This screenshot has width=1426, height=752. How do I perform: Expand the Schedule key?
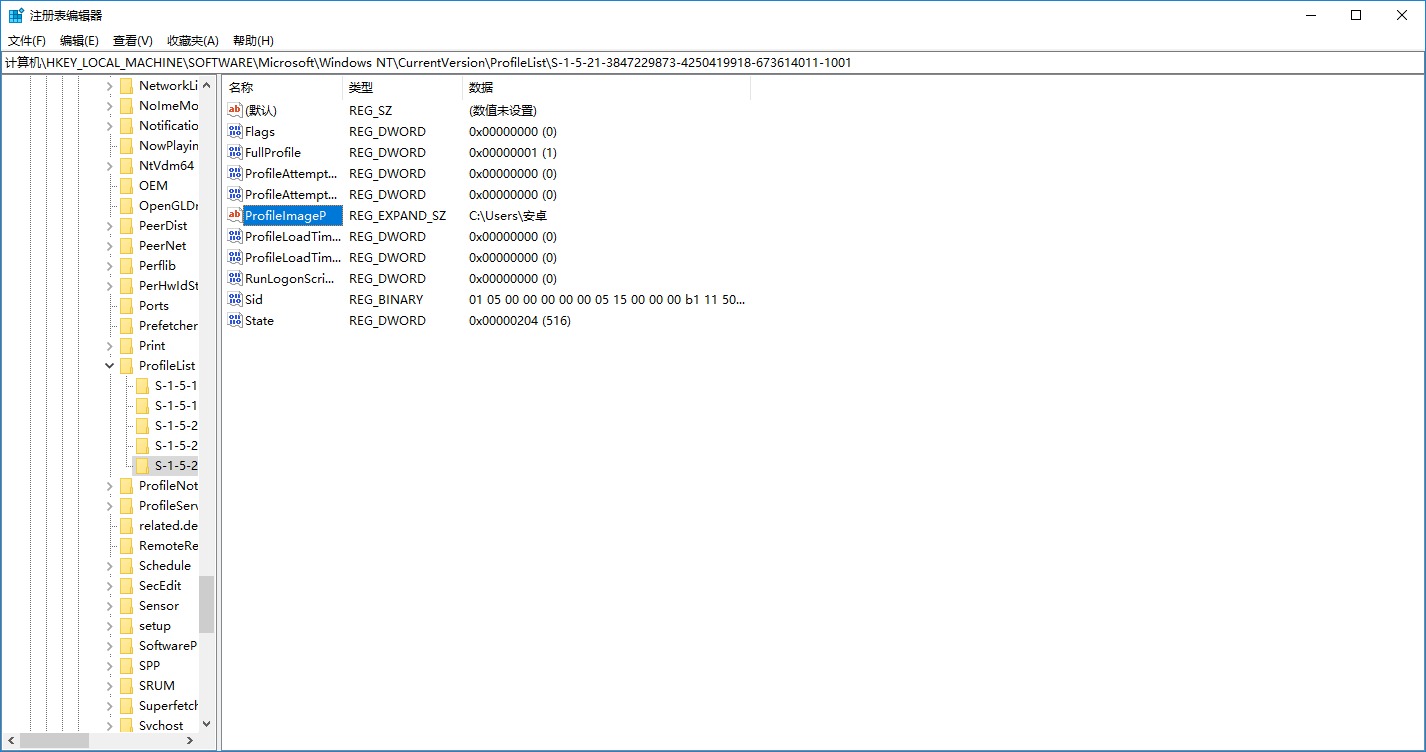pyautogui.click(x=110, y=566)
